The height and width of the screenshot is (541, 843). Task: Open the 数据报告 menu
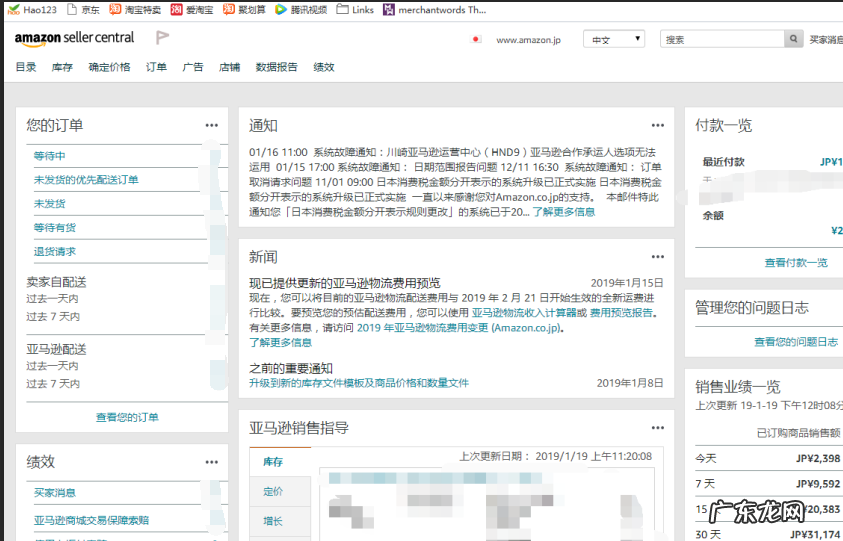[x=277, y=67]
